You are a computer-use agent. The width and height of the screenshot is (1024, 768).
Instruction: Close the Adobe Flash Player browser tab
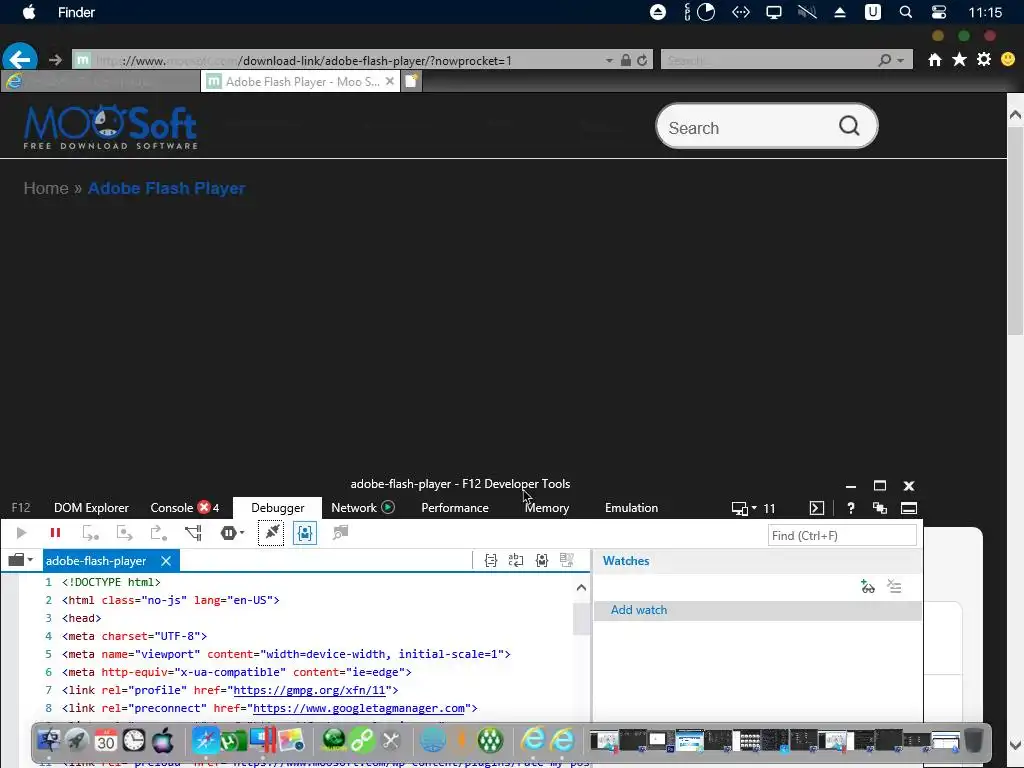coord(390,81)
